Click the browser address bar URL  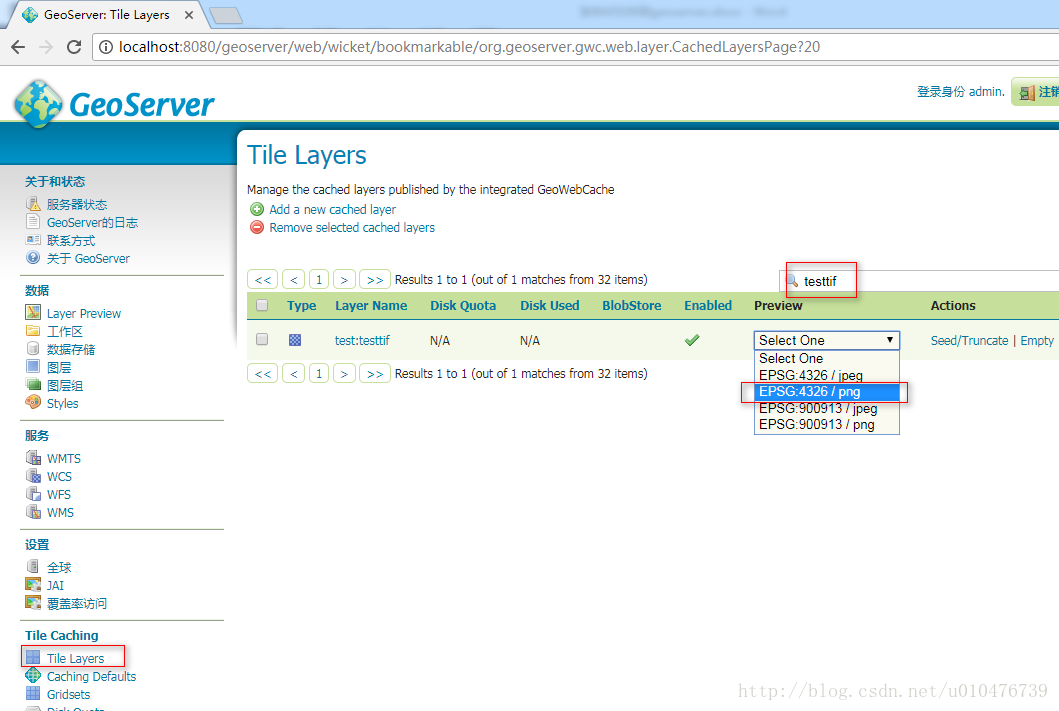point(469,47)
